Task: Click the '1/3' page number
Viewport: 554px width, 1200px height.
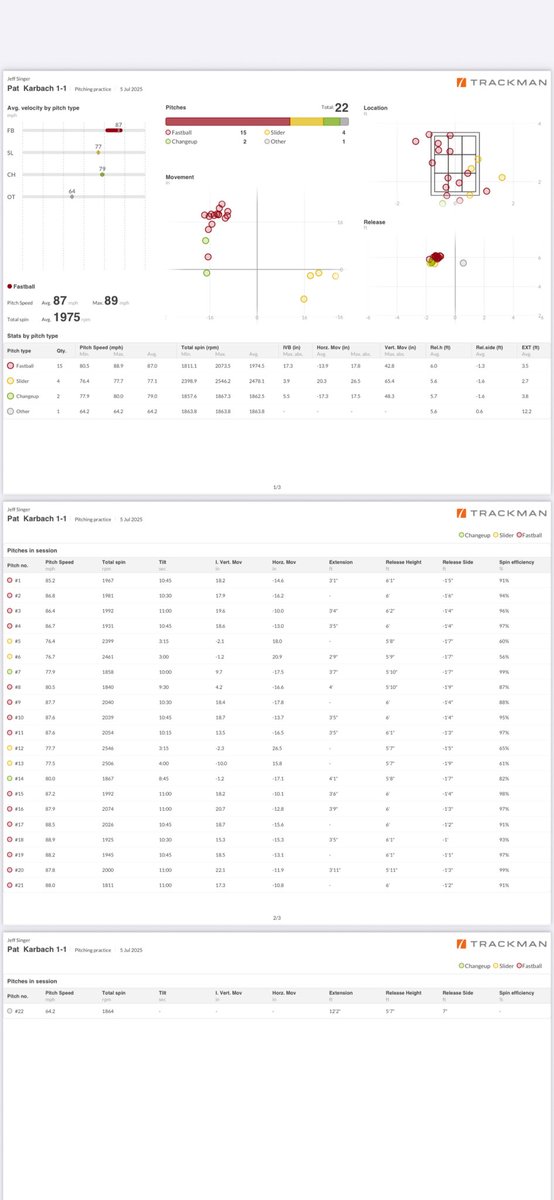Action: point(277,487)
